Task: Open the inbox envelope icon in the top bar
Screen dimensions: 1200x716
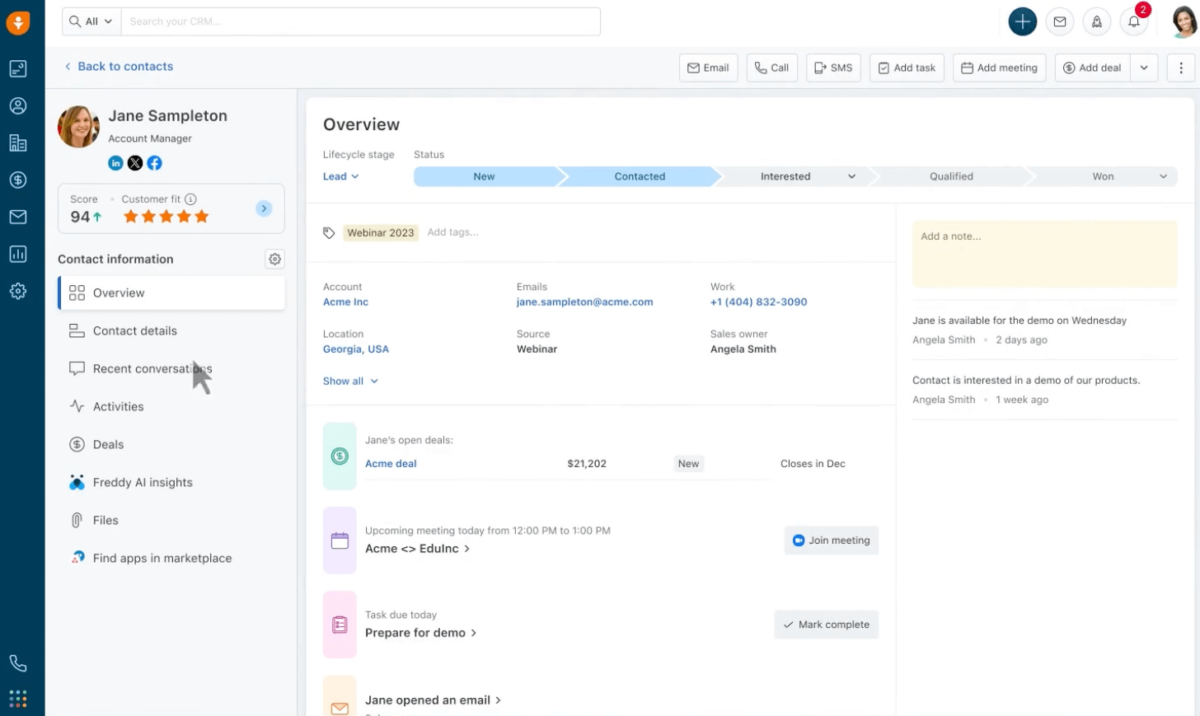Action: [1059, 21]
